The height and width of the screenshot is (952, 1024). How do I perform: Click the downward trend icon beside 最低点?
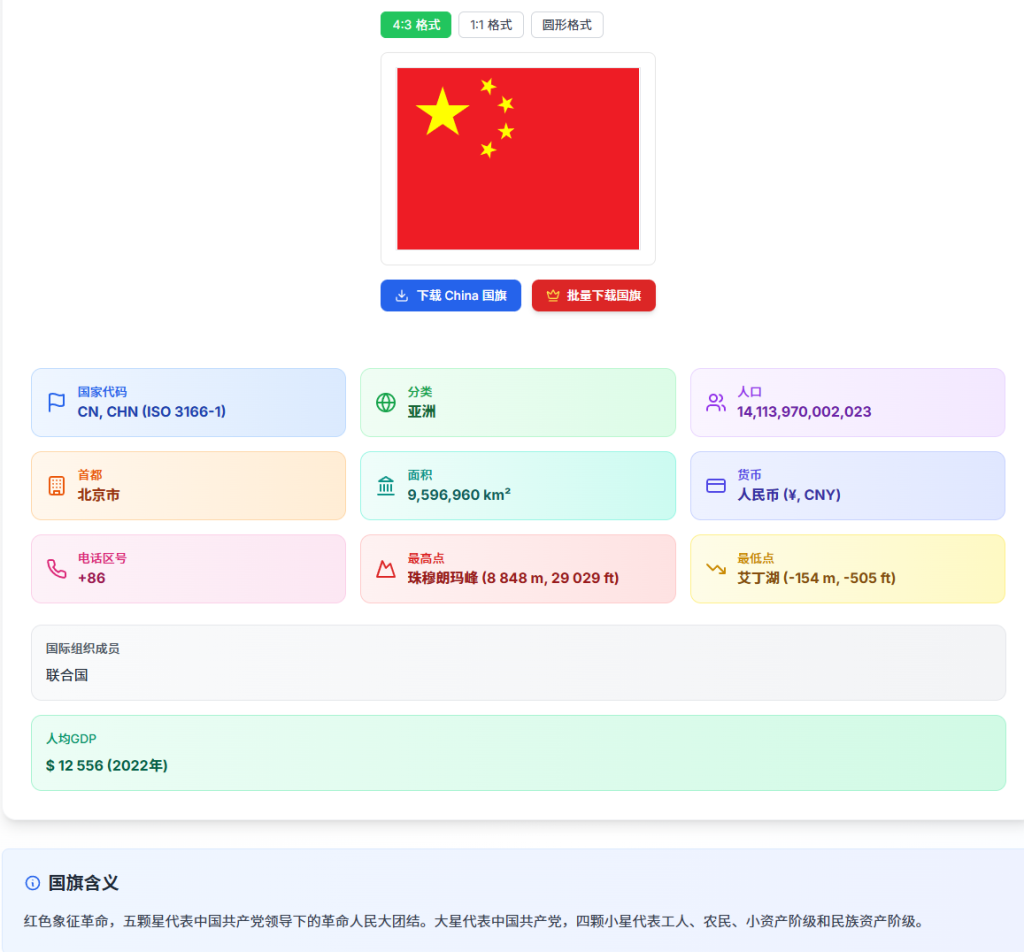click(716, 568)
